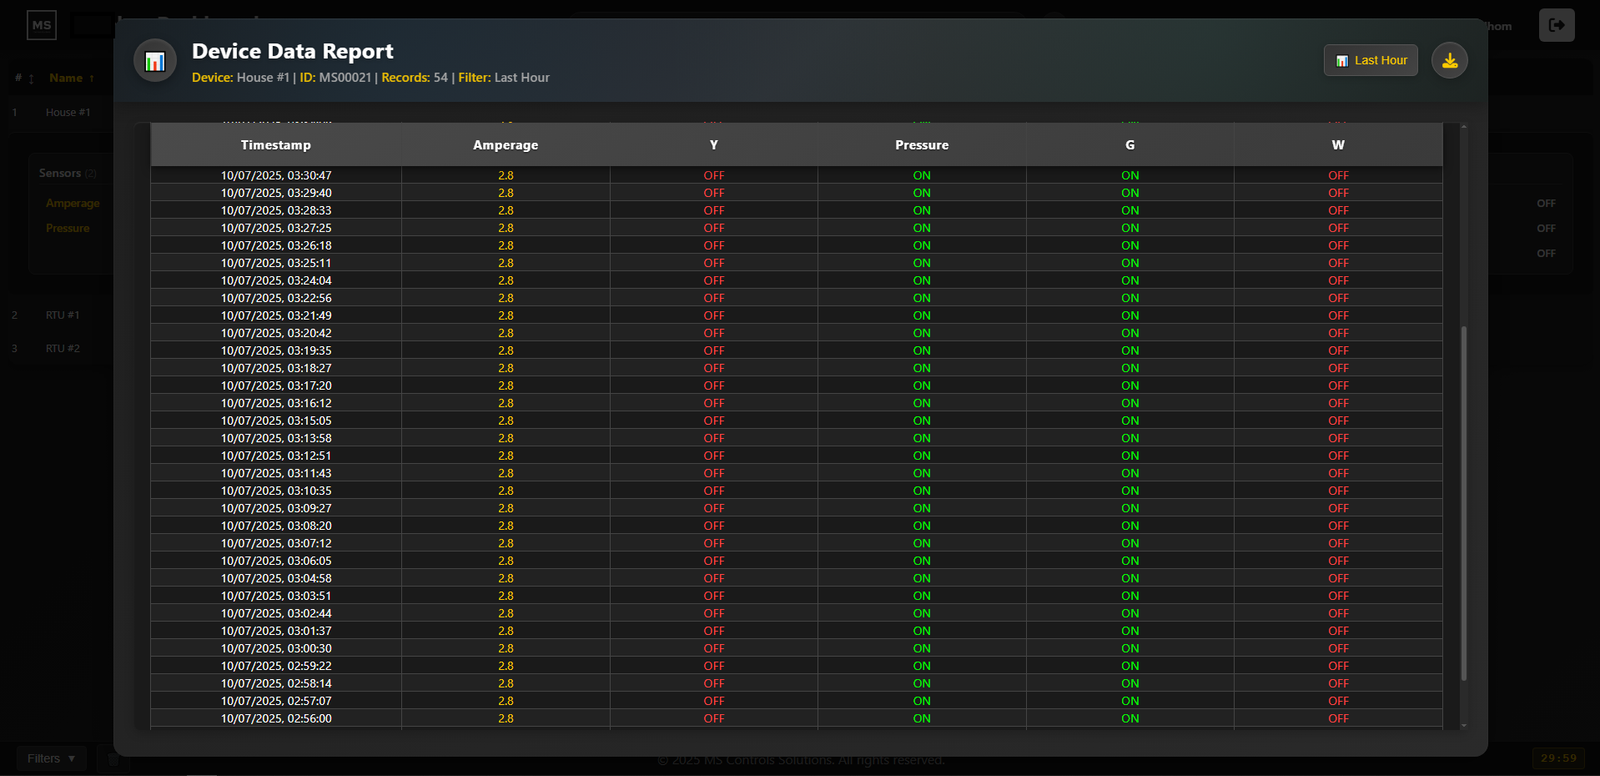1600x776 pixels.
Task: Click the Pressure ON value at 03:25:11
Action: [922, 263]
